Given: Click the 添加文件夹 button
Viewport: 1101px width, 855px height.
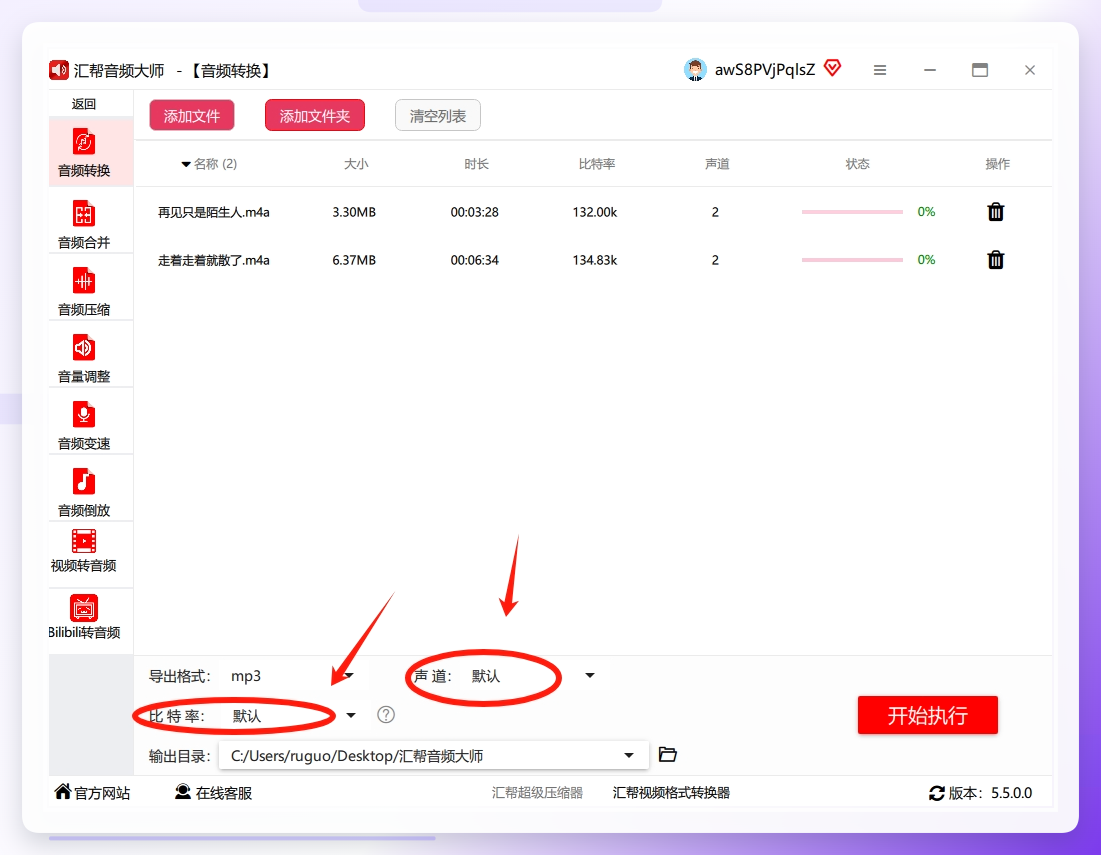Looking at the screenshot, I should [x=315, y=116].
